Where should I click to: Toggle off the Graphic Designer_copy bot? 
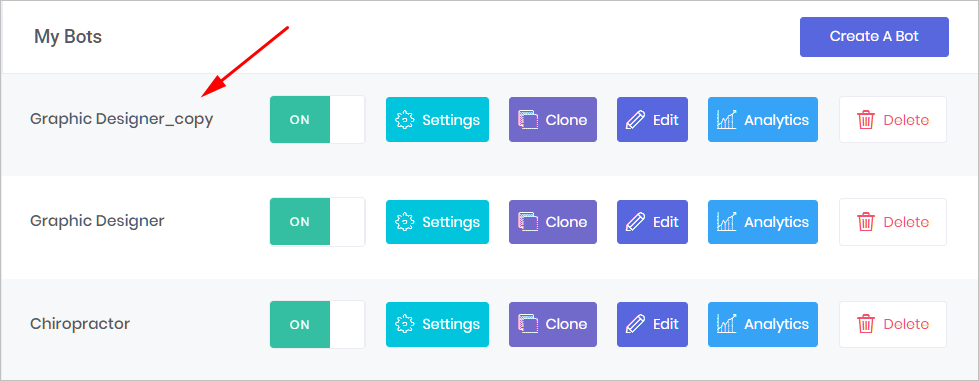point(317,119)
